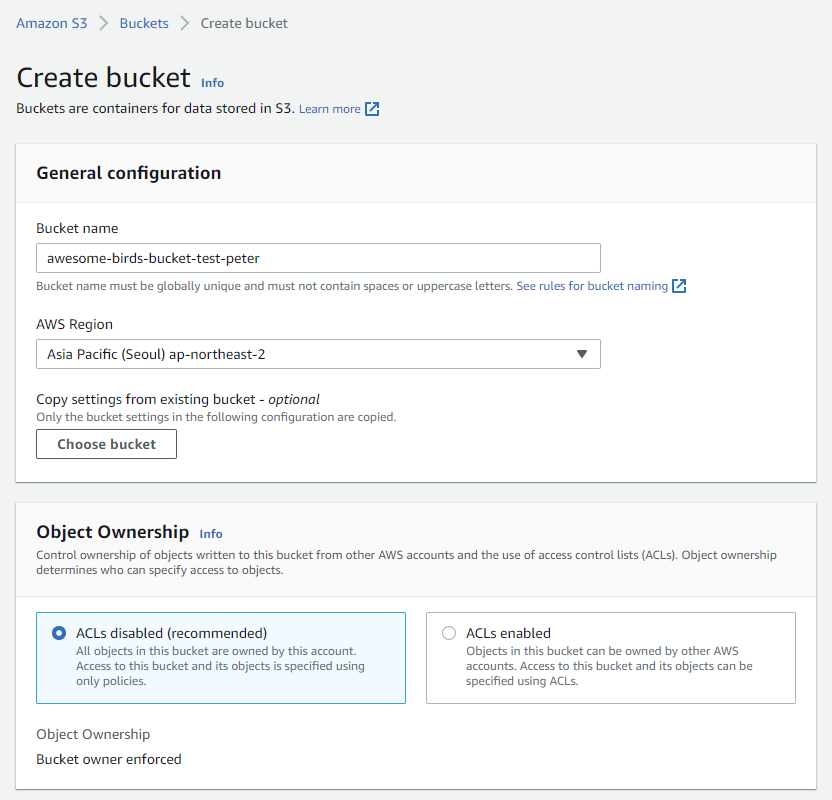This screenshot has width=832, height=800.
Task: Click the General configuration section header
Action: point(128,173)
